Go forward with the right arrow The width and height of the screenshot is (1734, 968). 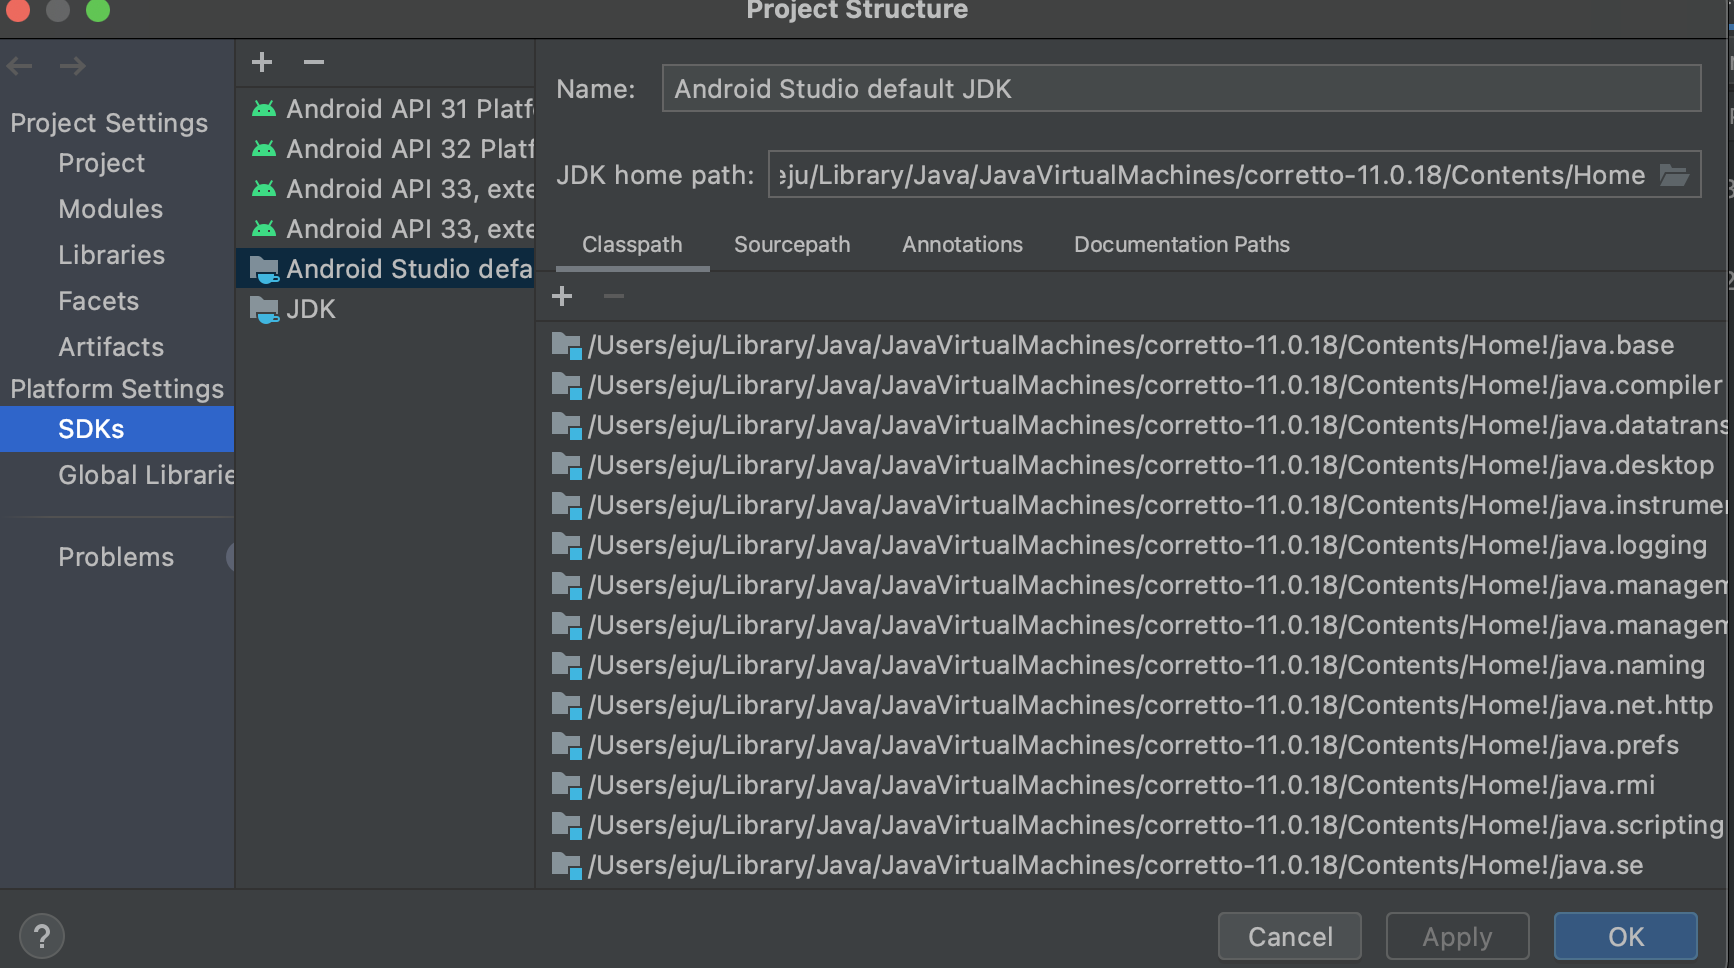click(72, 66)
